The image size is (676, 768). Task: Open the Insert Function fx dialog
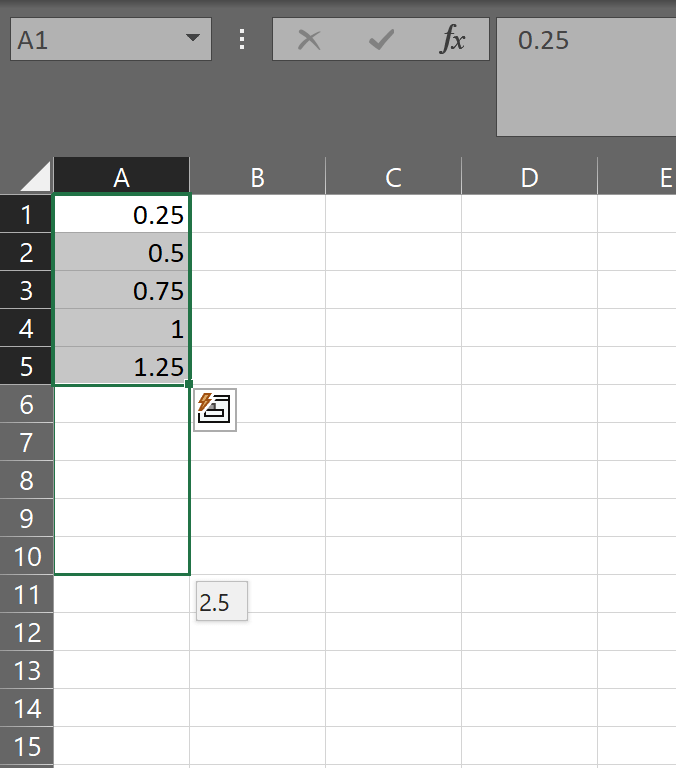click(x=453, y=40)
